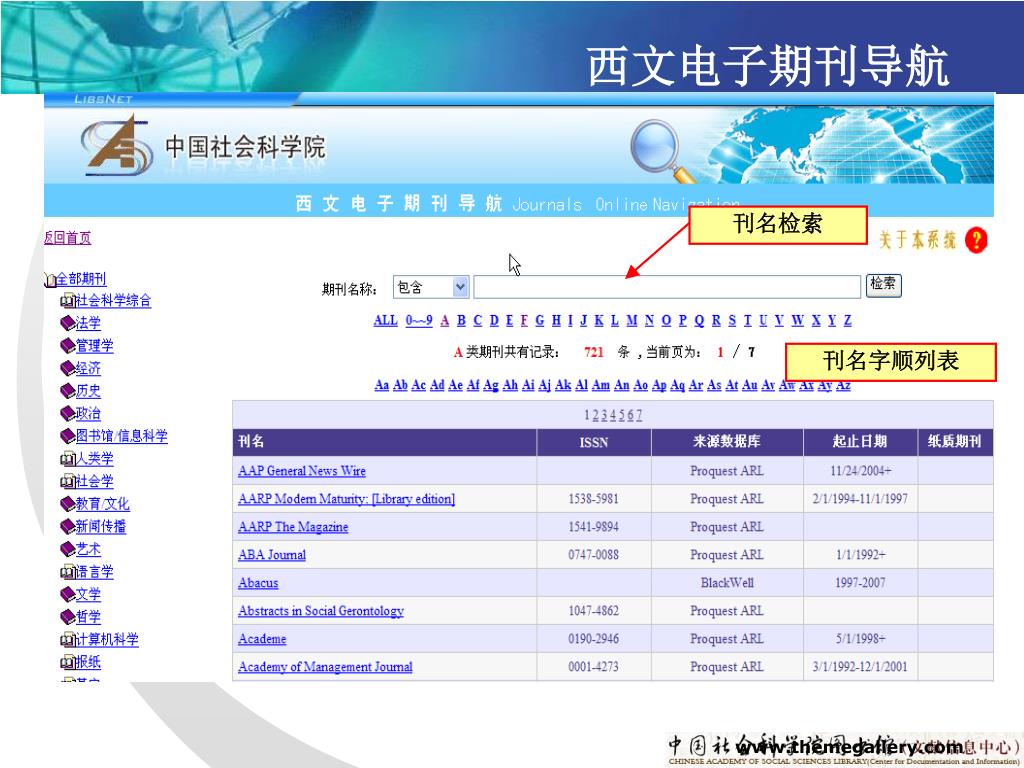Viewport: 1024px width, 768px height.
Task: Click the book icon beside 文学
Action: pos(67,594)
